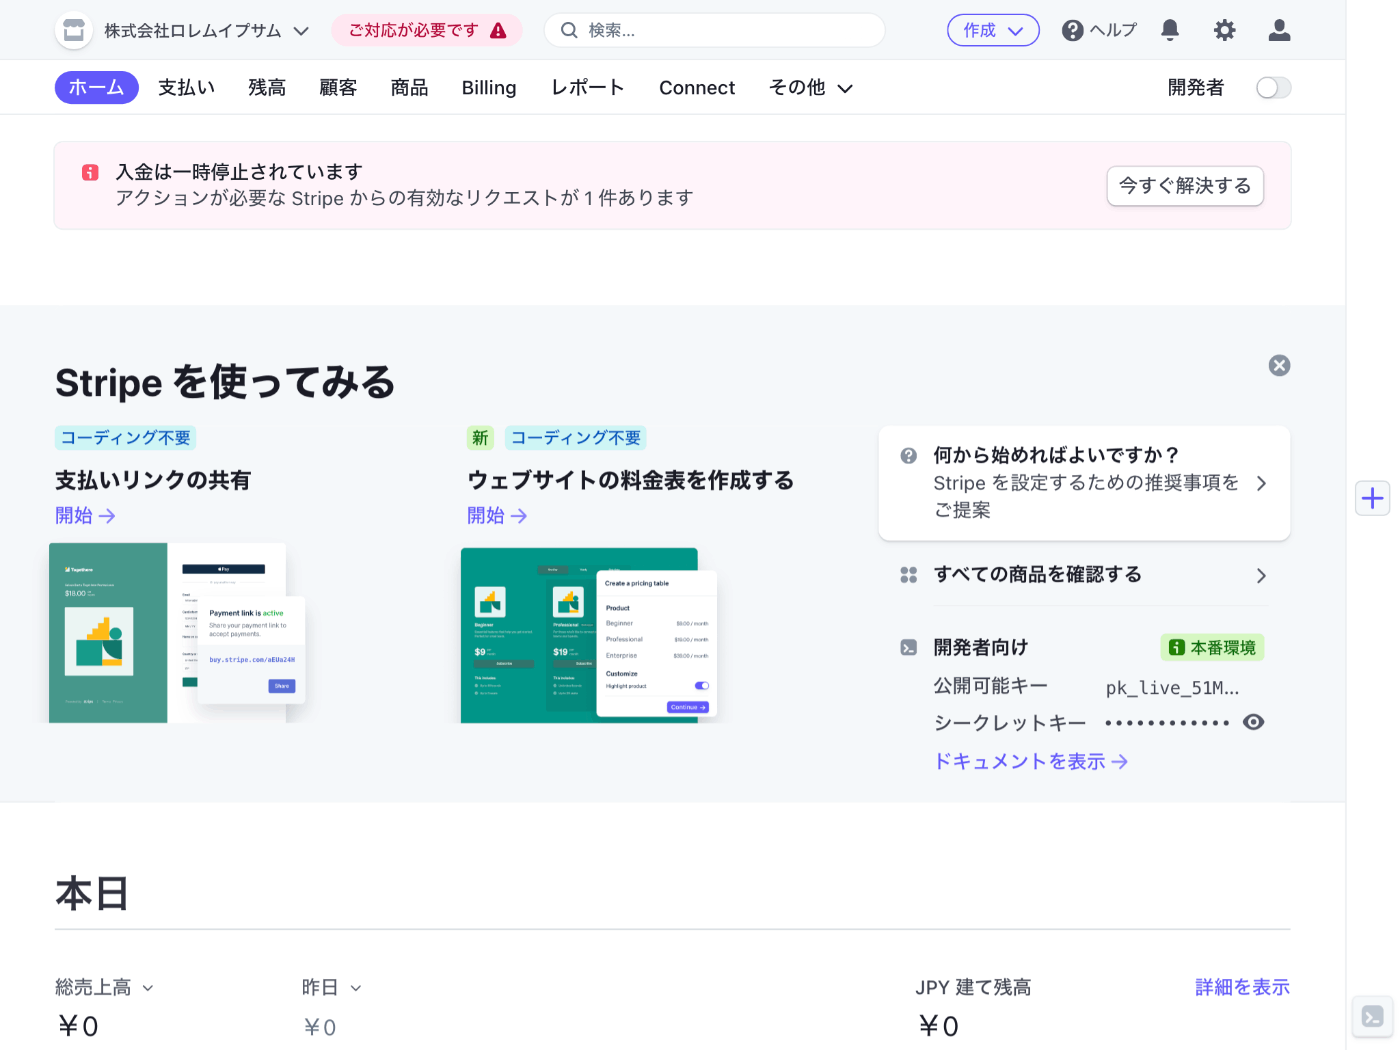Open the 作成 dropdown button

tap(993, 30)
